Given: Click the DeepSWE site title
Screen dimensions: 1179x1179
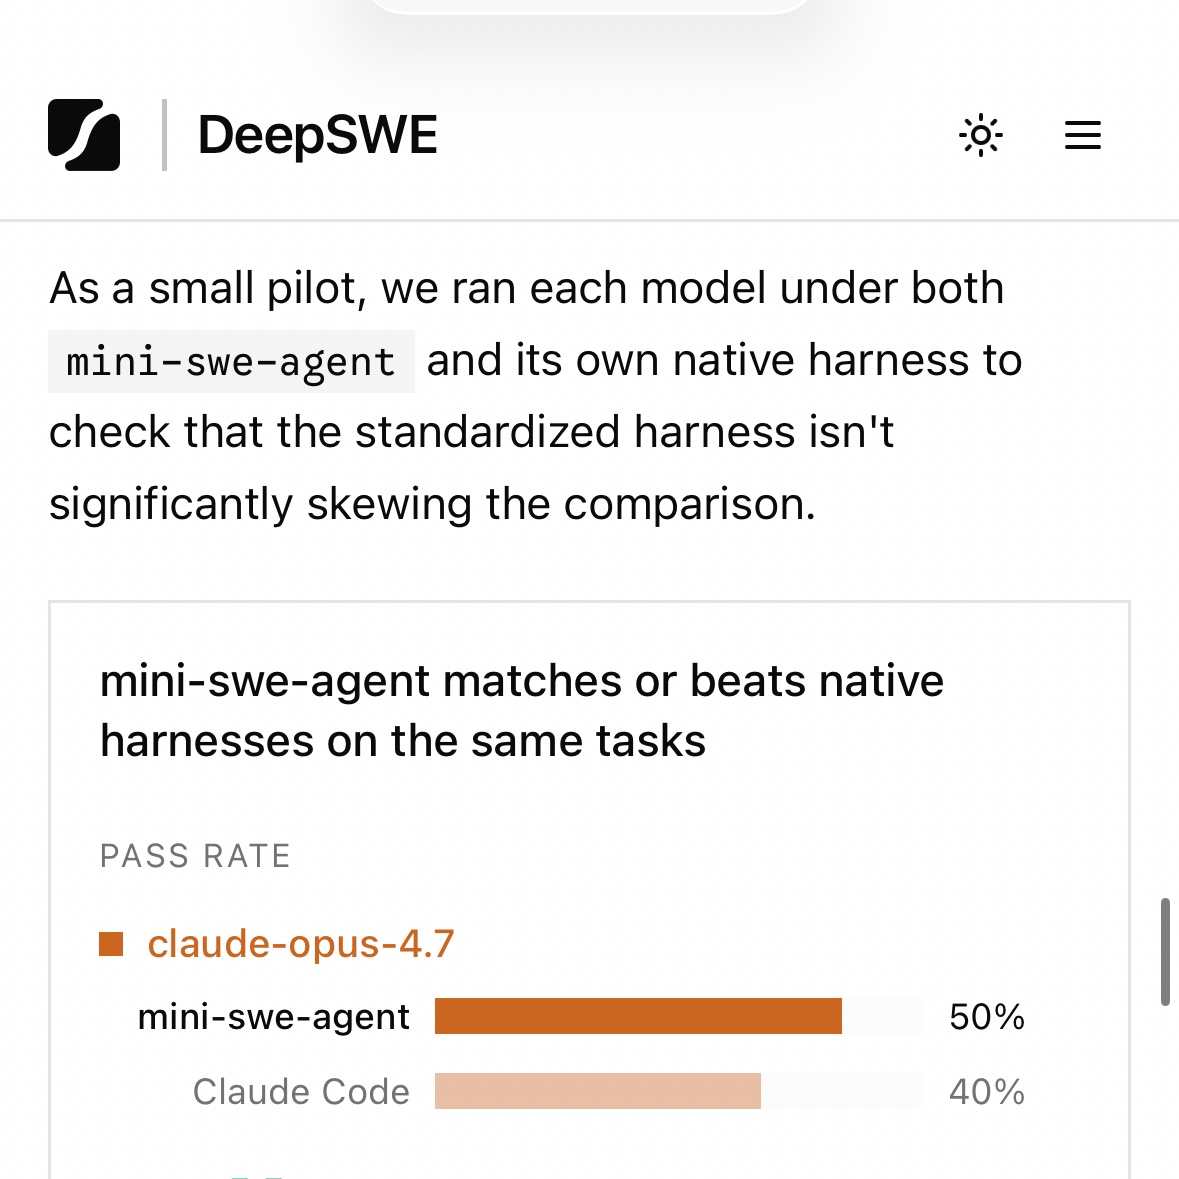Looking at the screenshot, I should click(x=317, y=135).
